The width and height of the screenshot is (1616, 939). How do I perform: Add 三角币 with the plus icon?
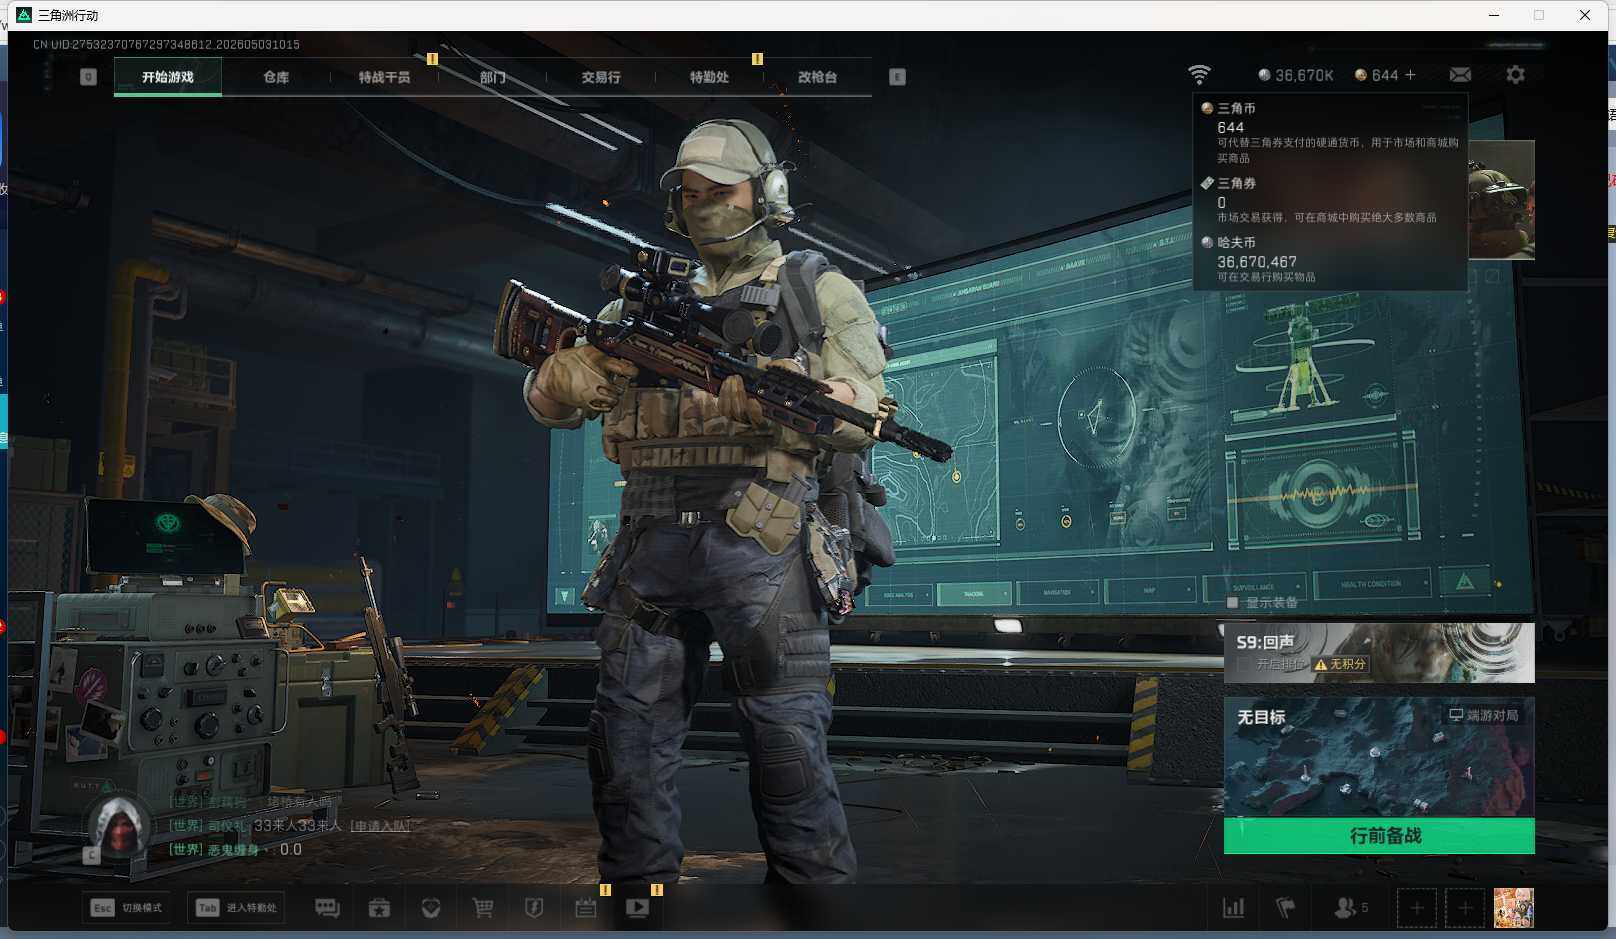(x=1410, y=75)
